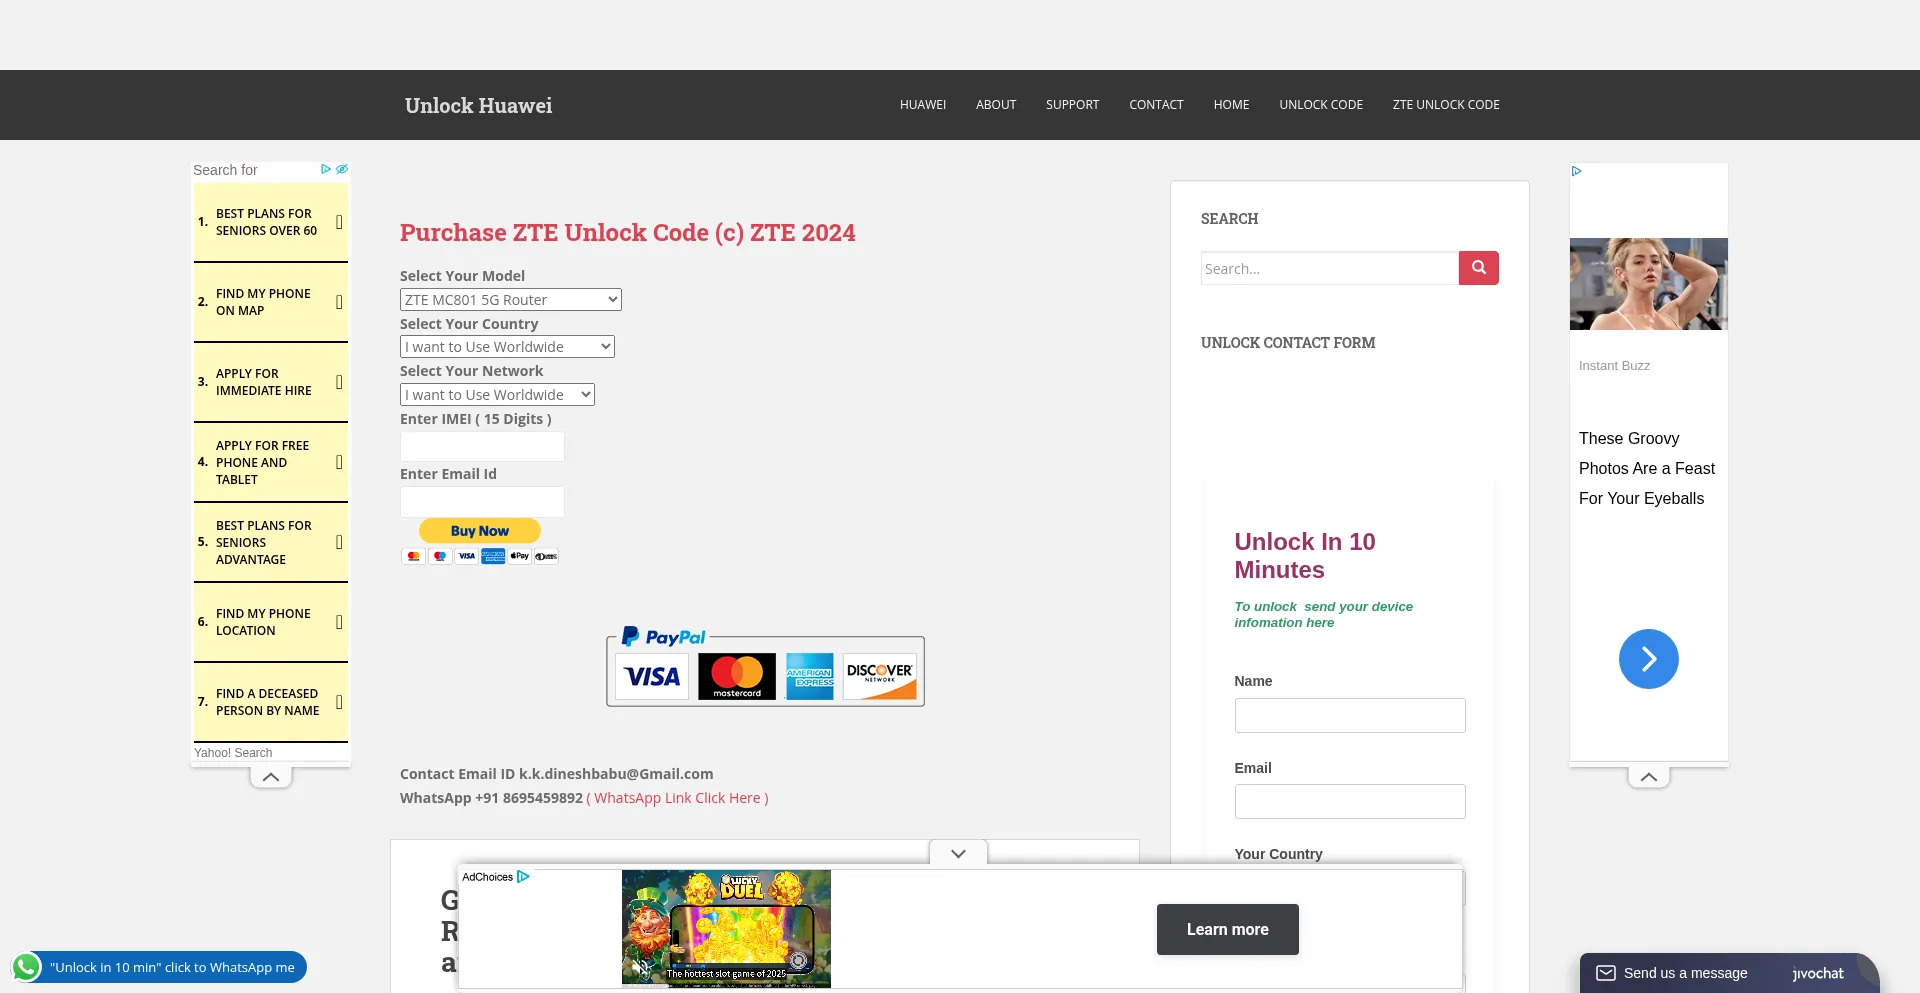Open the Select Your Network dropdown

(x=497, y=394)
